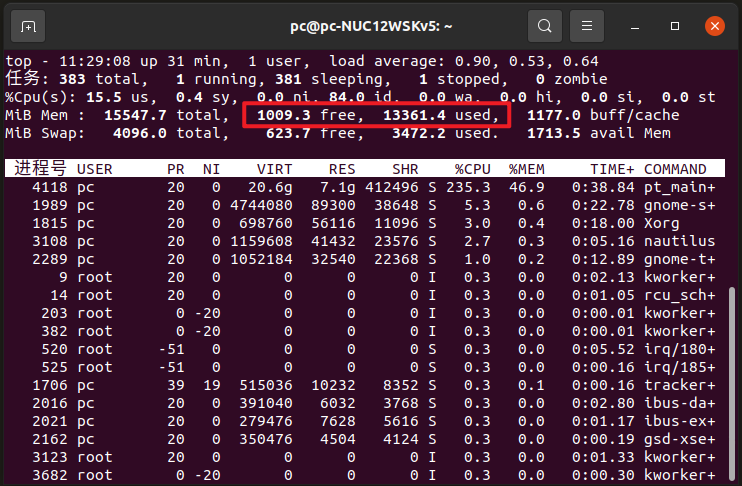Open the terminal search
Image resolution: width=742 pixels, height=486 pixels.
pos(545,26)
